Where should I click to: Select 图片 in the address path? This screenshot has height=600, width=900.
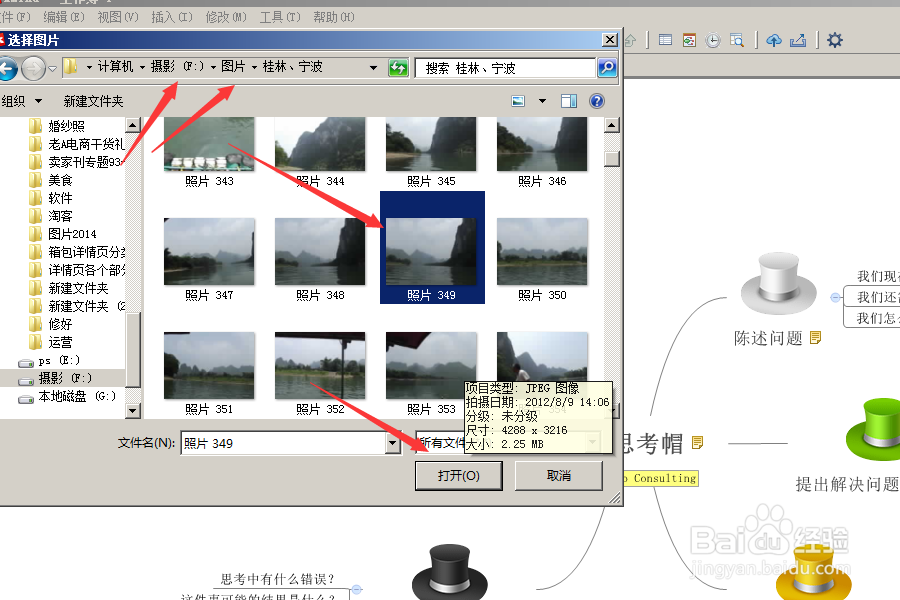[233, 67]
